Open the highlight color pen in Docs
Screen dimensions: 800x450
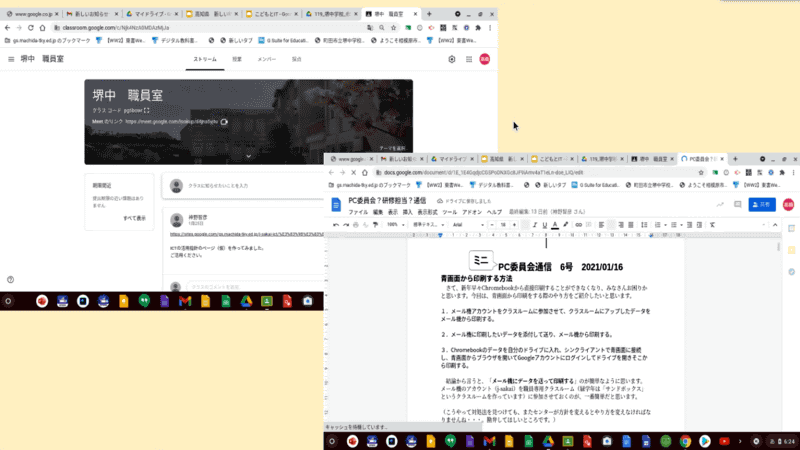click(x=566, y=225)
